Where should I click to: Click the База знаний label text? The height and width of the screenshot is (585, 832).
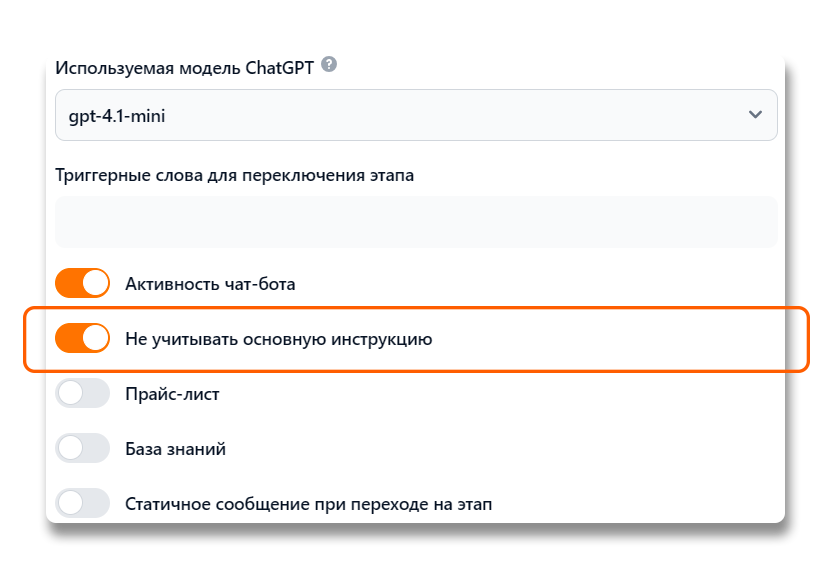pyautogui.click(x=175, y=449)
